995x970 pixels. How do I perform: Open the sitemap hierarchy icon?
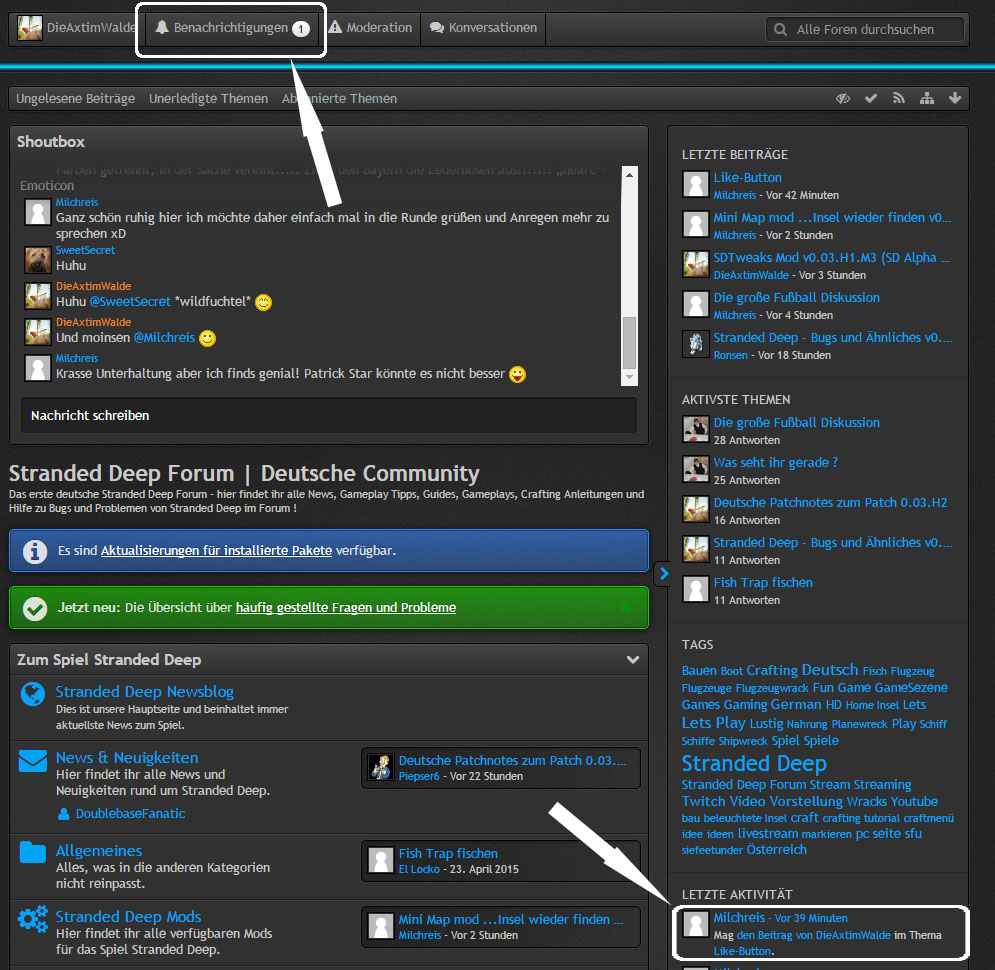coord(926,98)
